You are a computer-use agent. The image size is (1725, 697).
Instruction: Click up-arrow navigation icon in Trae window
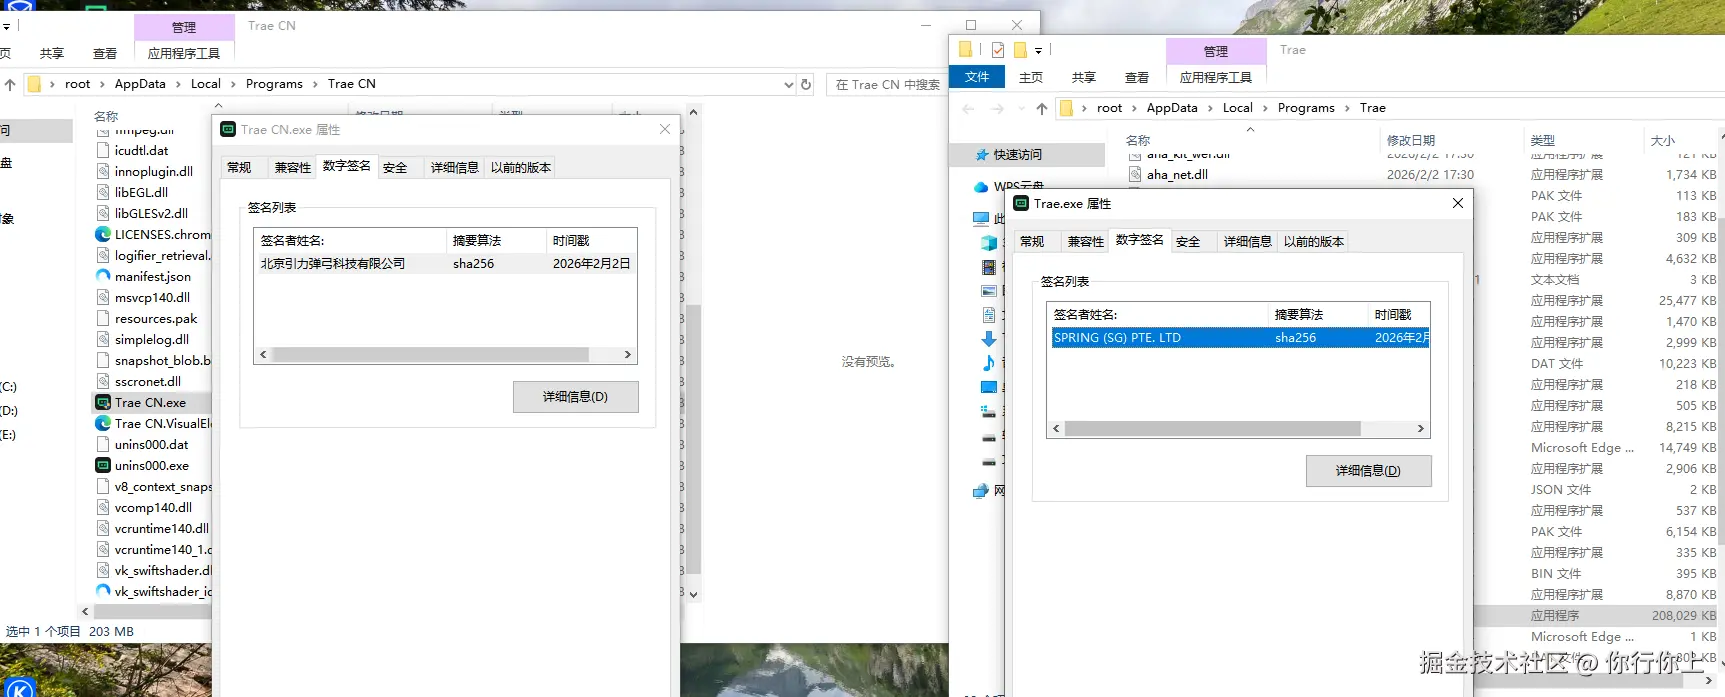[x=1042, y=108]
